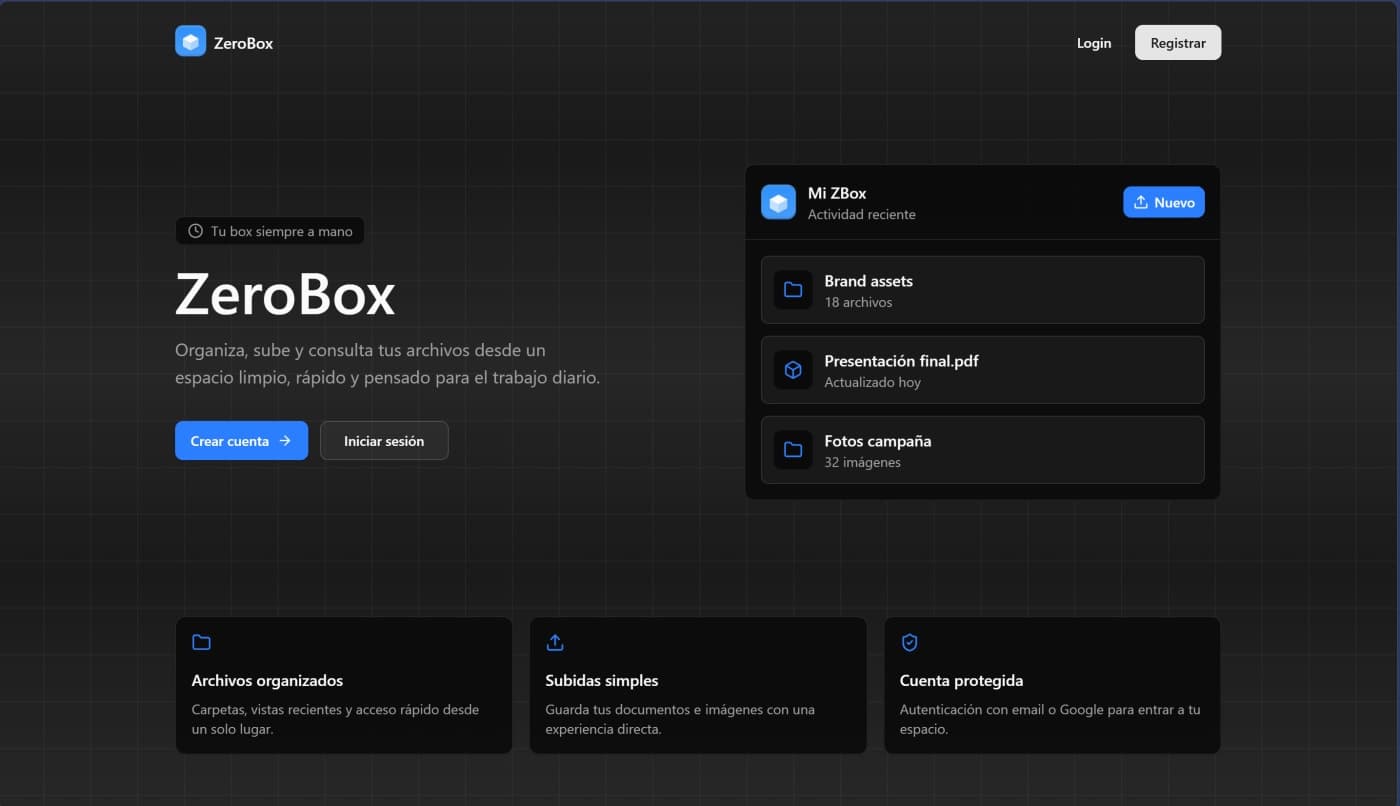
Task: Click the Registrar button
Action: pos(1178,43)
